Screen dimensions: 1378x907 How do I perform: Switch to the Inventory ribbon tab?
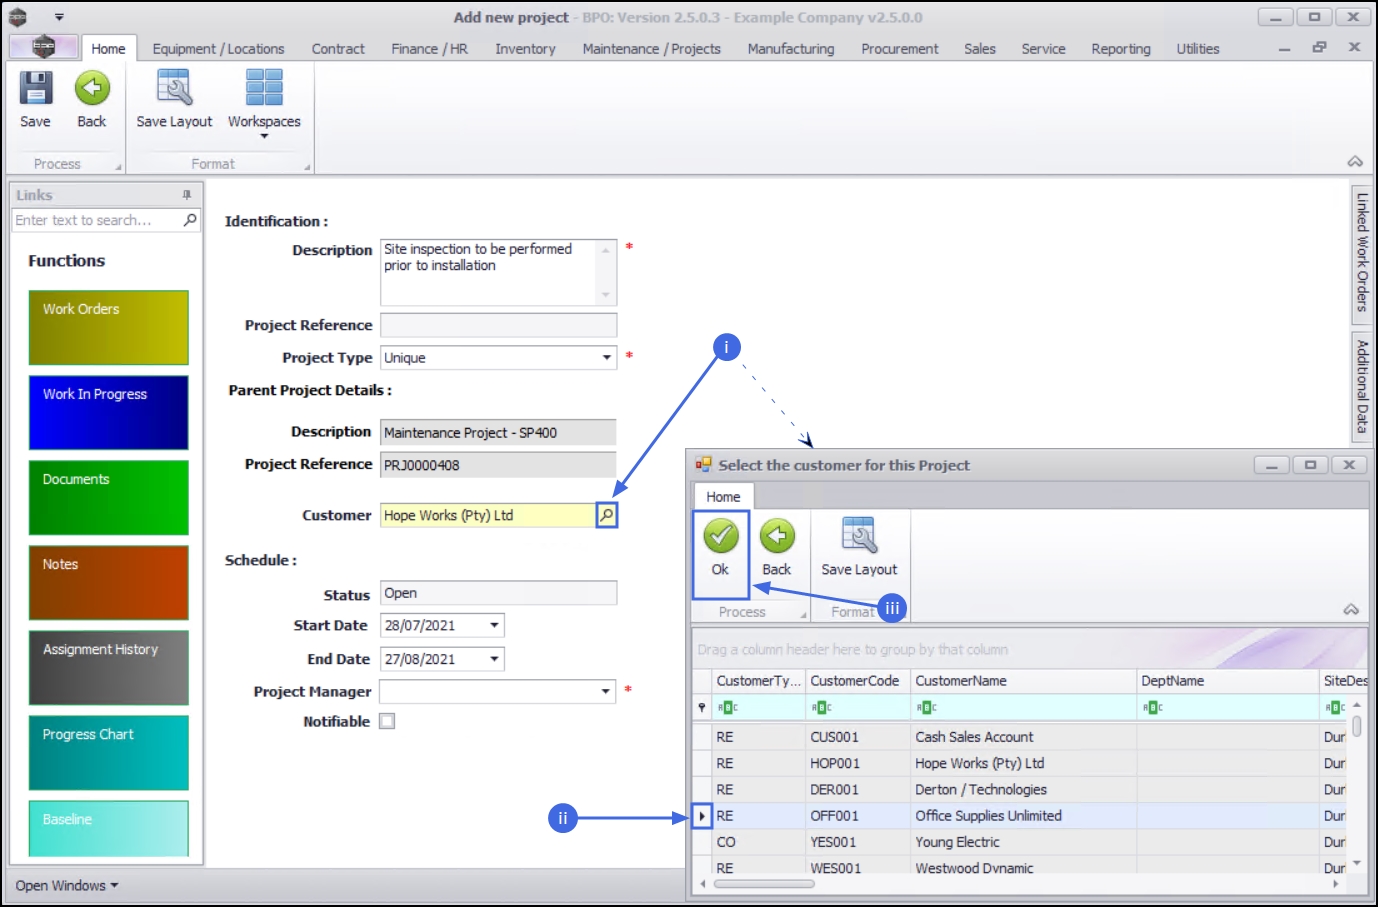(525, 49)
